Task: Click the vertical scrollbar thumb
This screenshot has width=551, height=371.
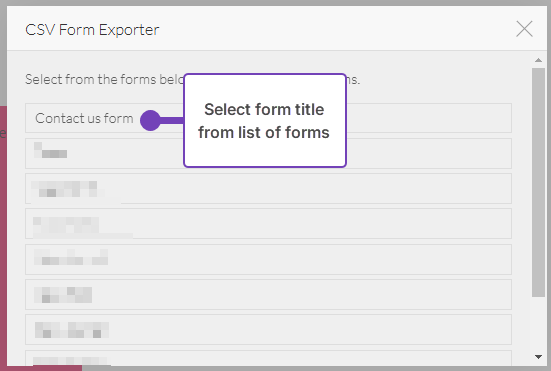Action: coord(538,183)
